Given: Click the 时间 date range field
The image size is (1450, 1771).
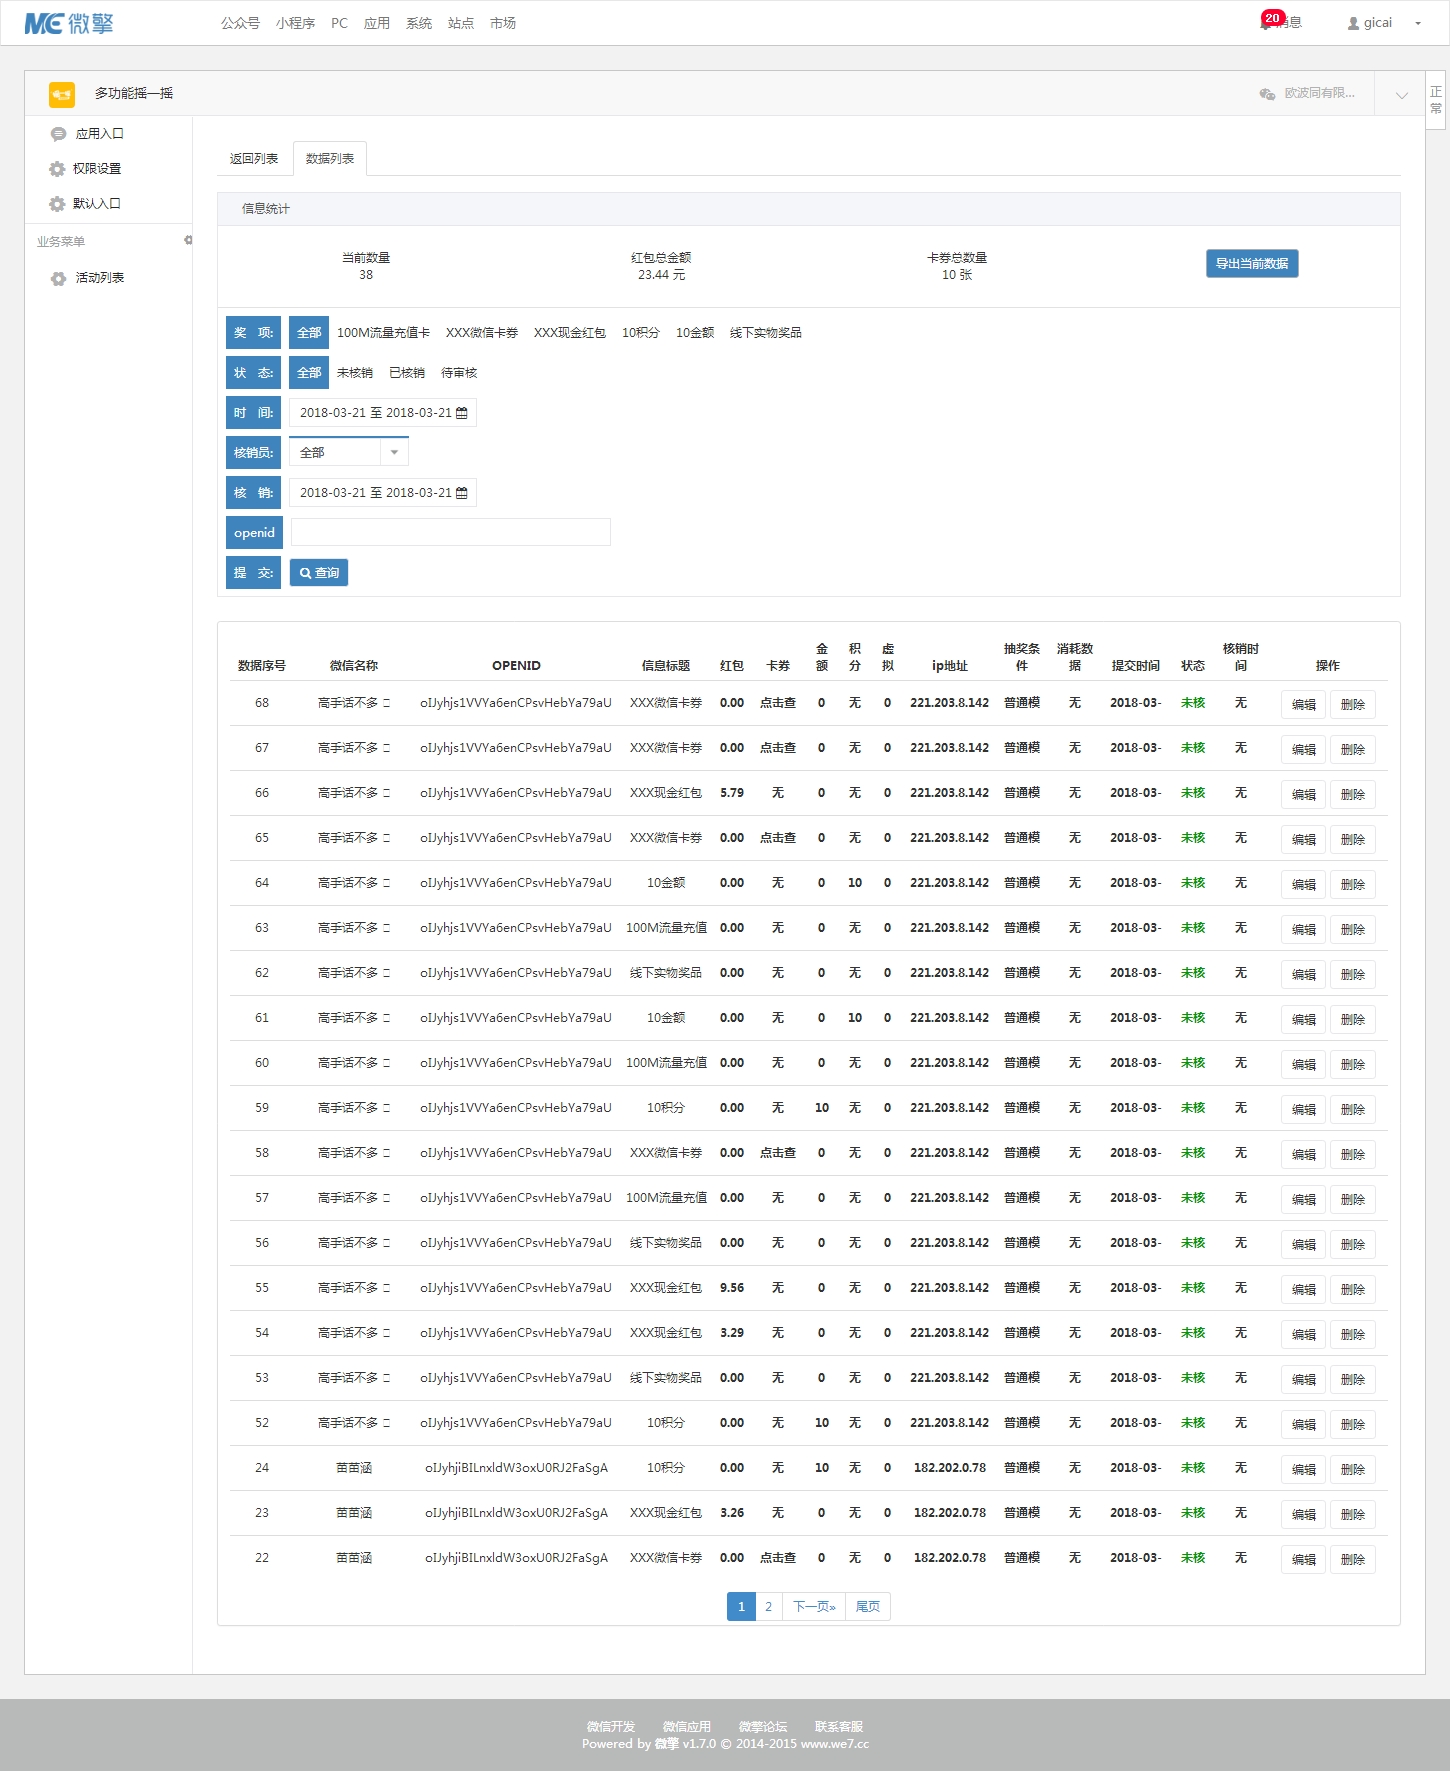Looking at the screenshot, I should point(383,413).
